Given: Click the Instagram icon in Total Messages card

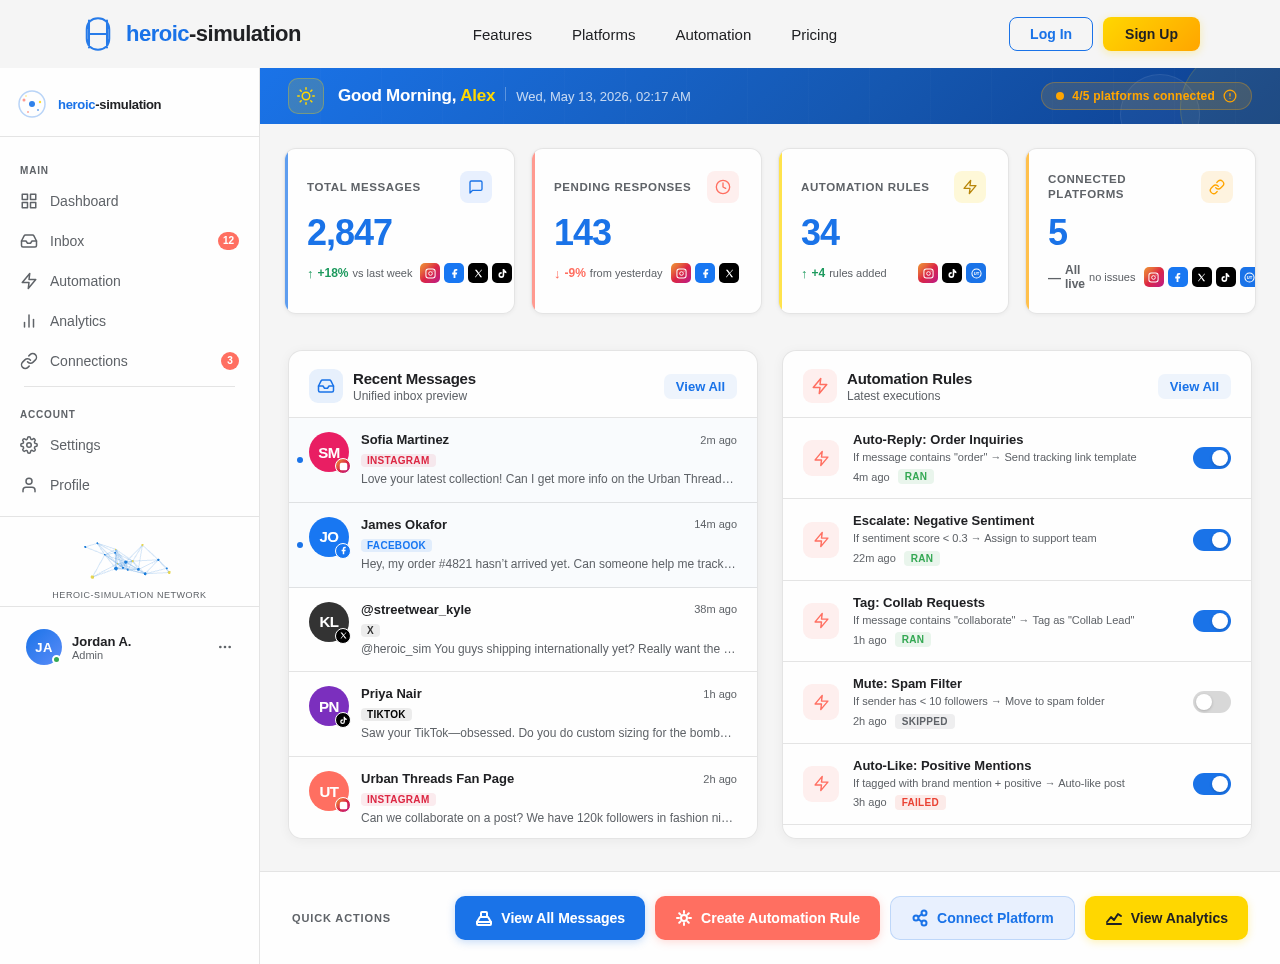Looking at the screenshot, I should pos(430,273).
